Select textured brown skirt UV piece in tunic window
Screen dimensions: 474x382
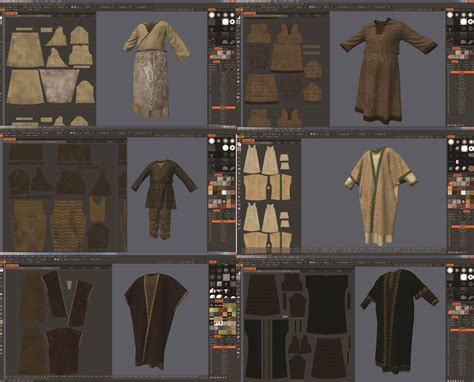pos(262,88)
